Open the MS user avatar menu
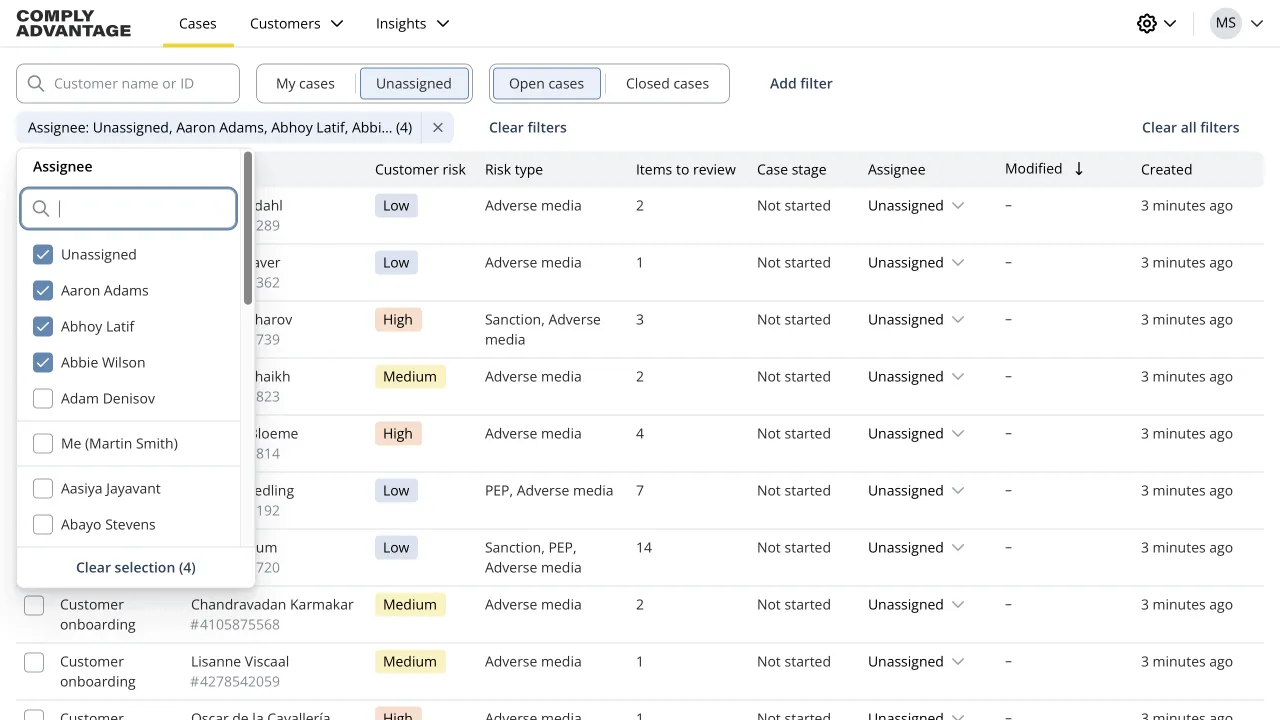This screenshot has height=720, width=1280. [x=1225, y=23]
